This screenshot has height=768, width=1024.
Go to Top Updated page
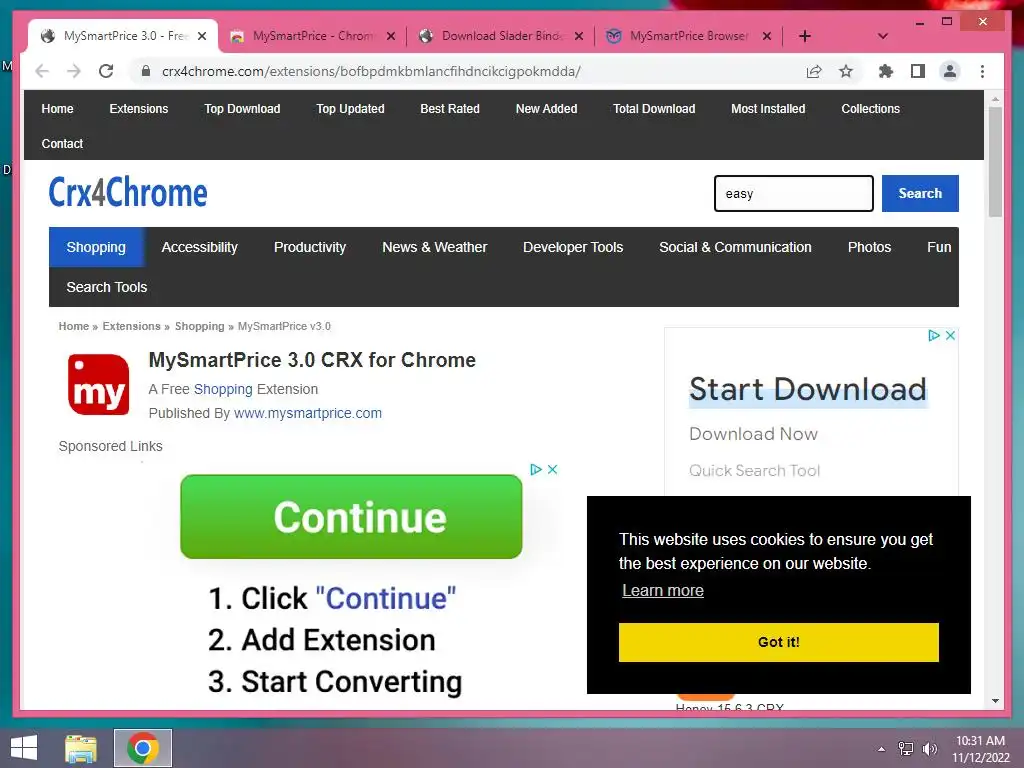coord(350,108)
